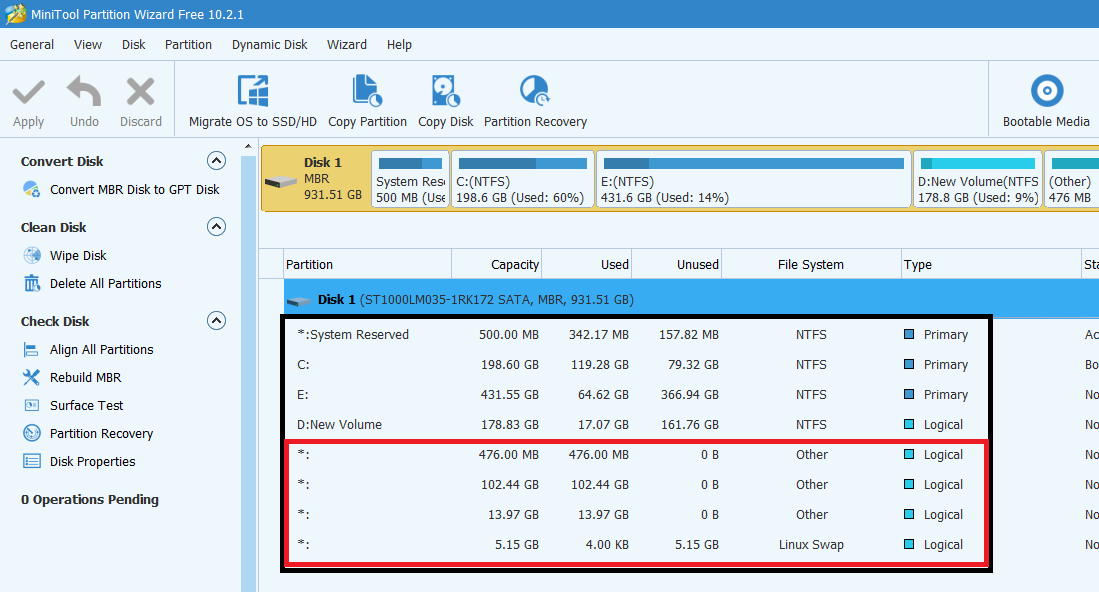Launch Migrate OS to SSD/HD tool
This screenshot has height=592, width=1099.
(x=252, y=101)
